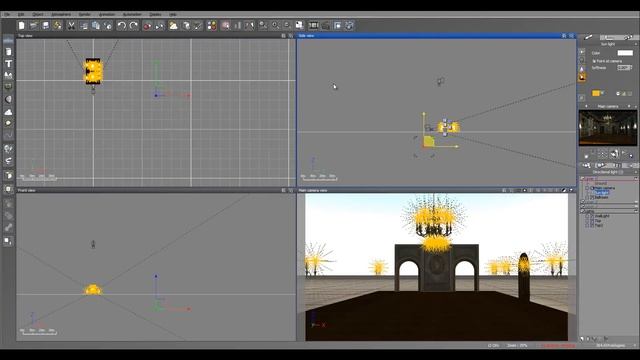
Task: Select the terrain mountain tool
Action: coord(8,75)
